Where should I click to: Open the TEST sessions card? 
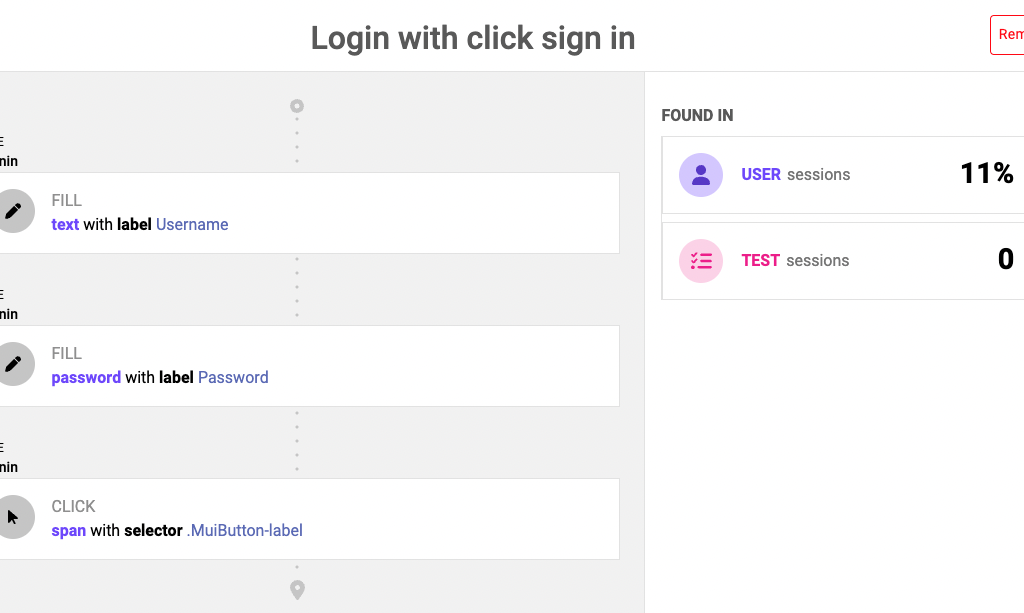[842, 261]
